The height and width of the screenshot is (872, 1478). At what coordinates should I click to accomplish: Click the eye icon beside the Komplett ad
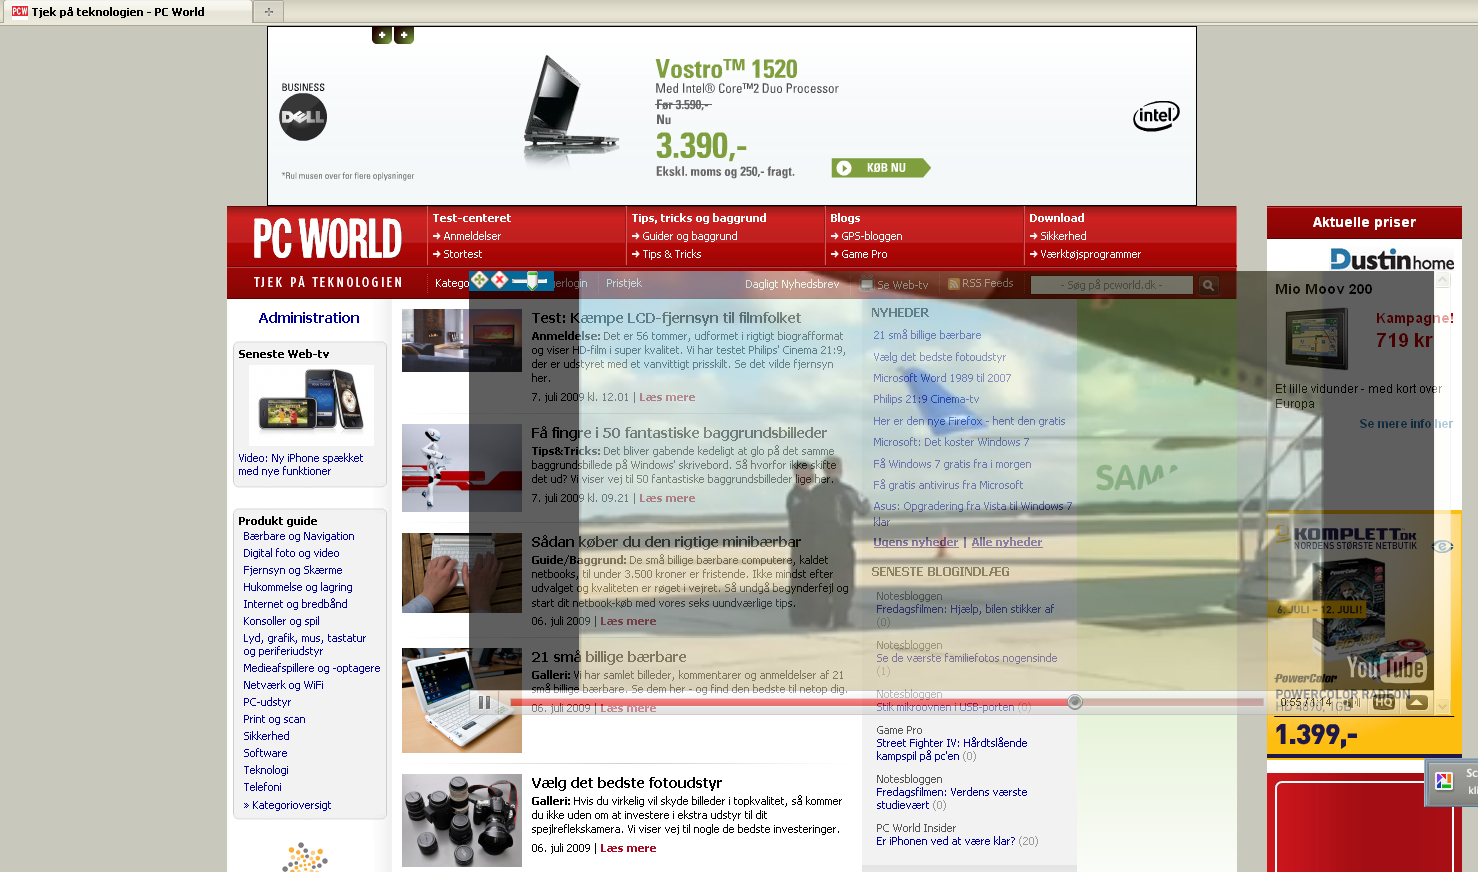pyautogui.click(x=1442, y=546)
